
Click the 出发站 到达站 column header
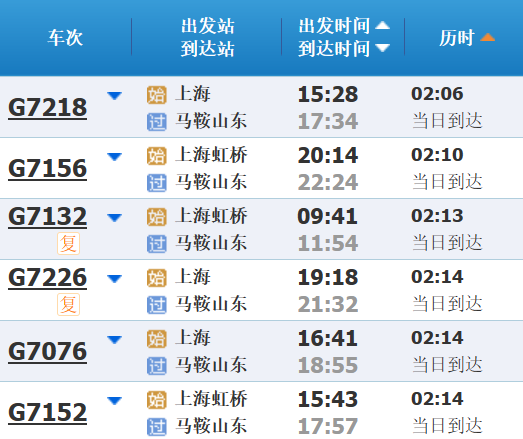pyautogui.click(x=207, y=37)
